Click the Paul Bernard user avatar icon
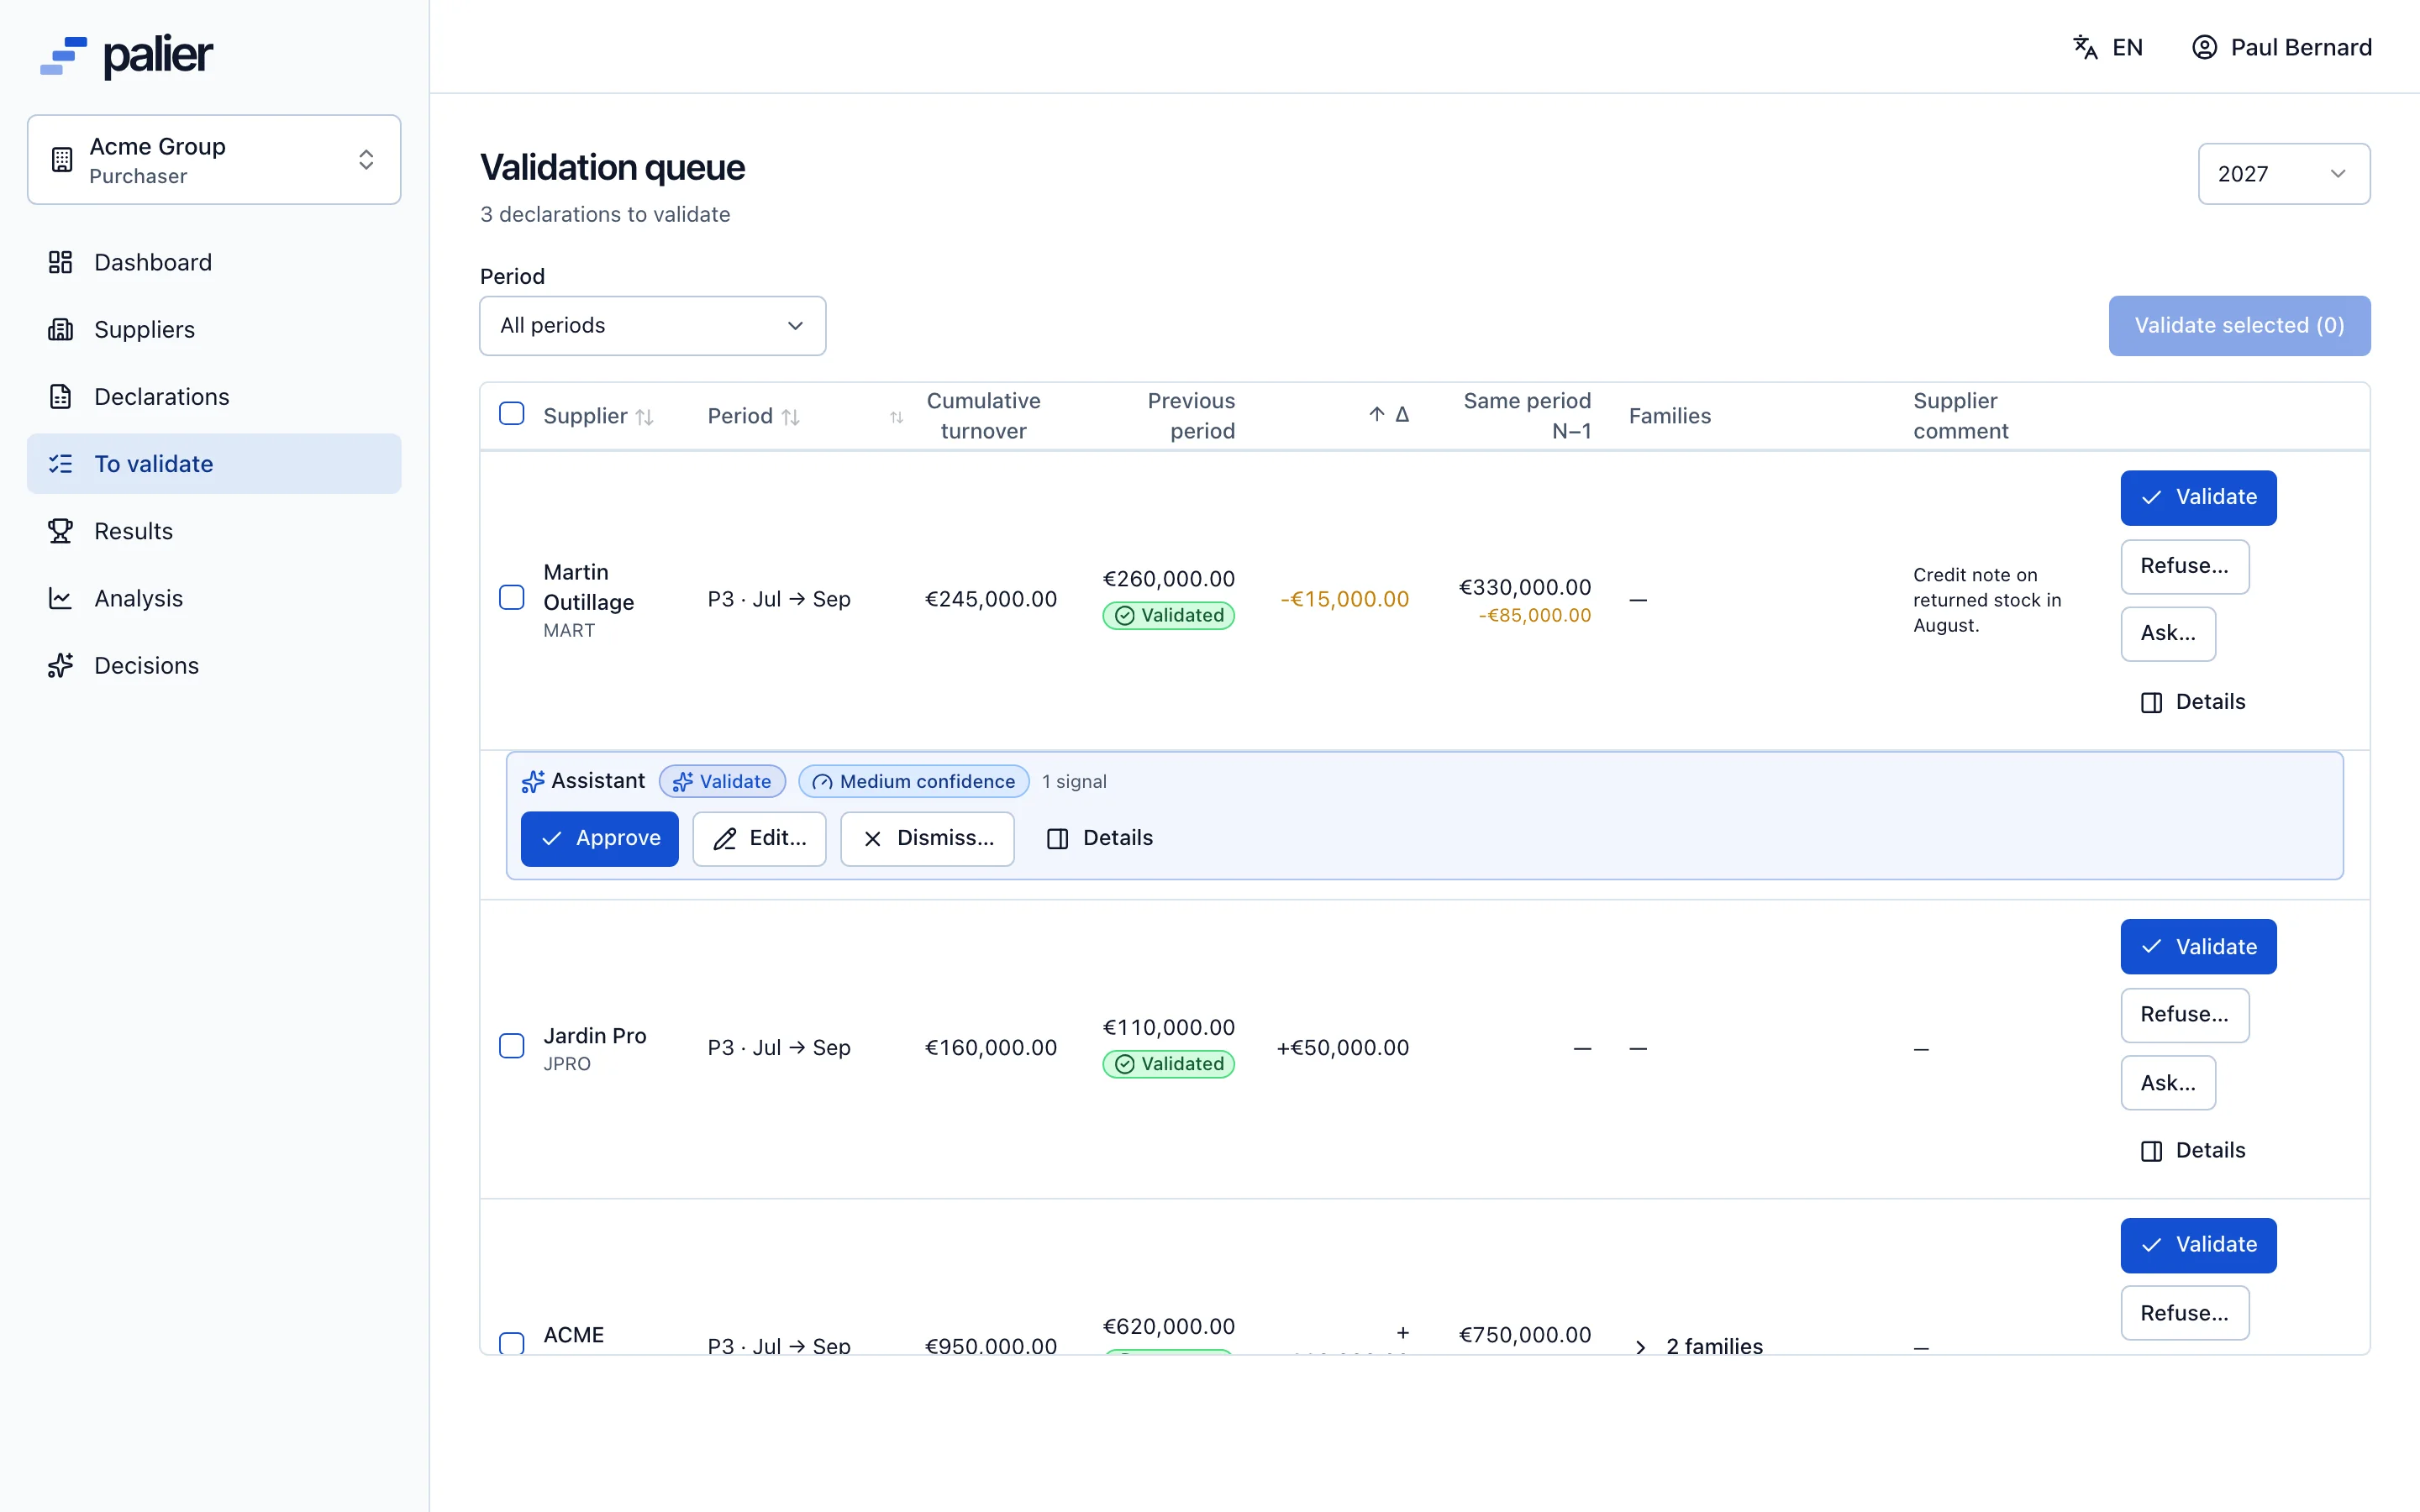 (2204, 47)
